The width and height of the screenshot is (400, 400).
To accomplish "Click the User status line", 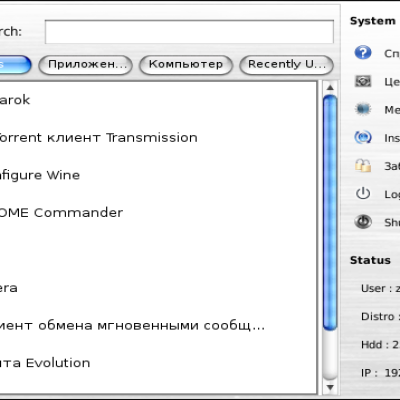I will pos(380,288).
